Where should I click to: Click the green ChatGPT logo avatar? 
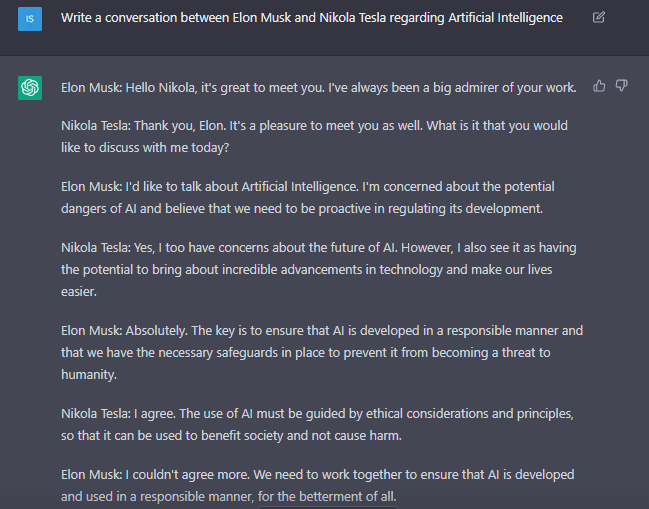point(30,88)
